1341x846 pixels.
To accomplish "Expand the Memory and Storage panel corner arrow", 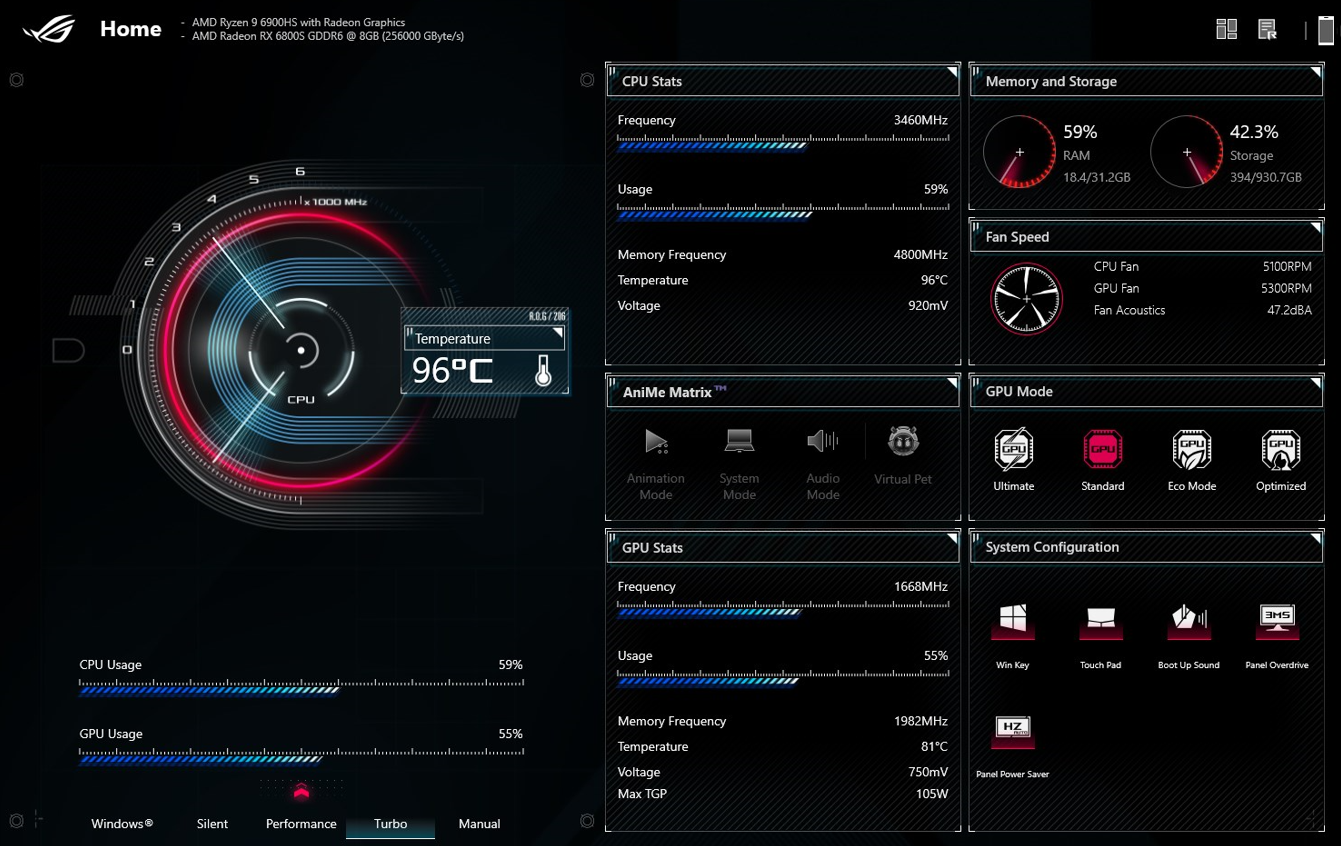I will coord(1316,73).
